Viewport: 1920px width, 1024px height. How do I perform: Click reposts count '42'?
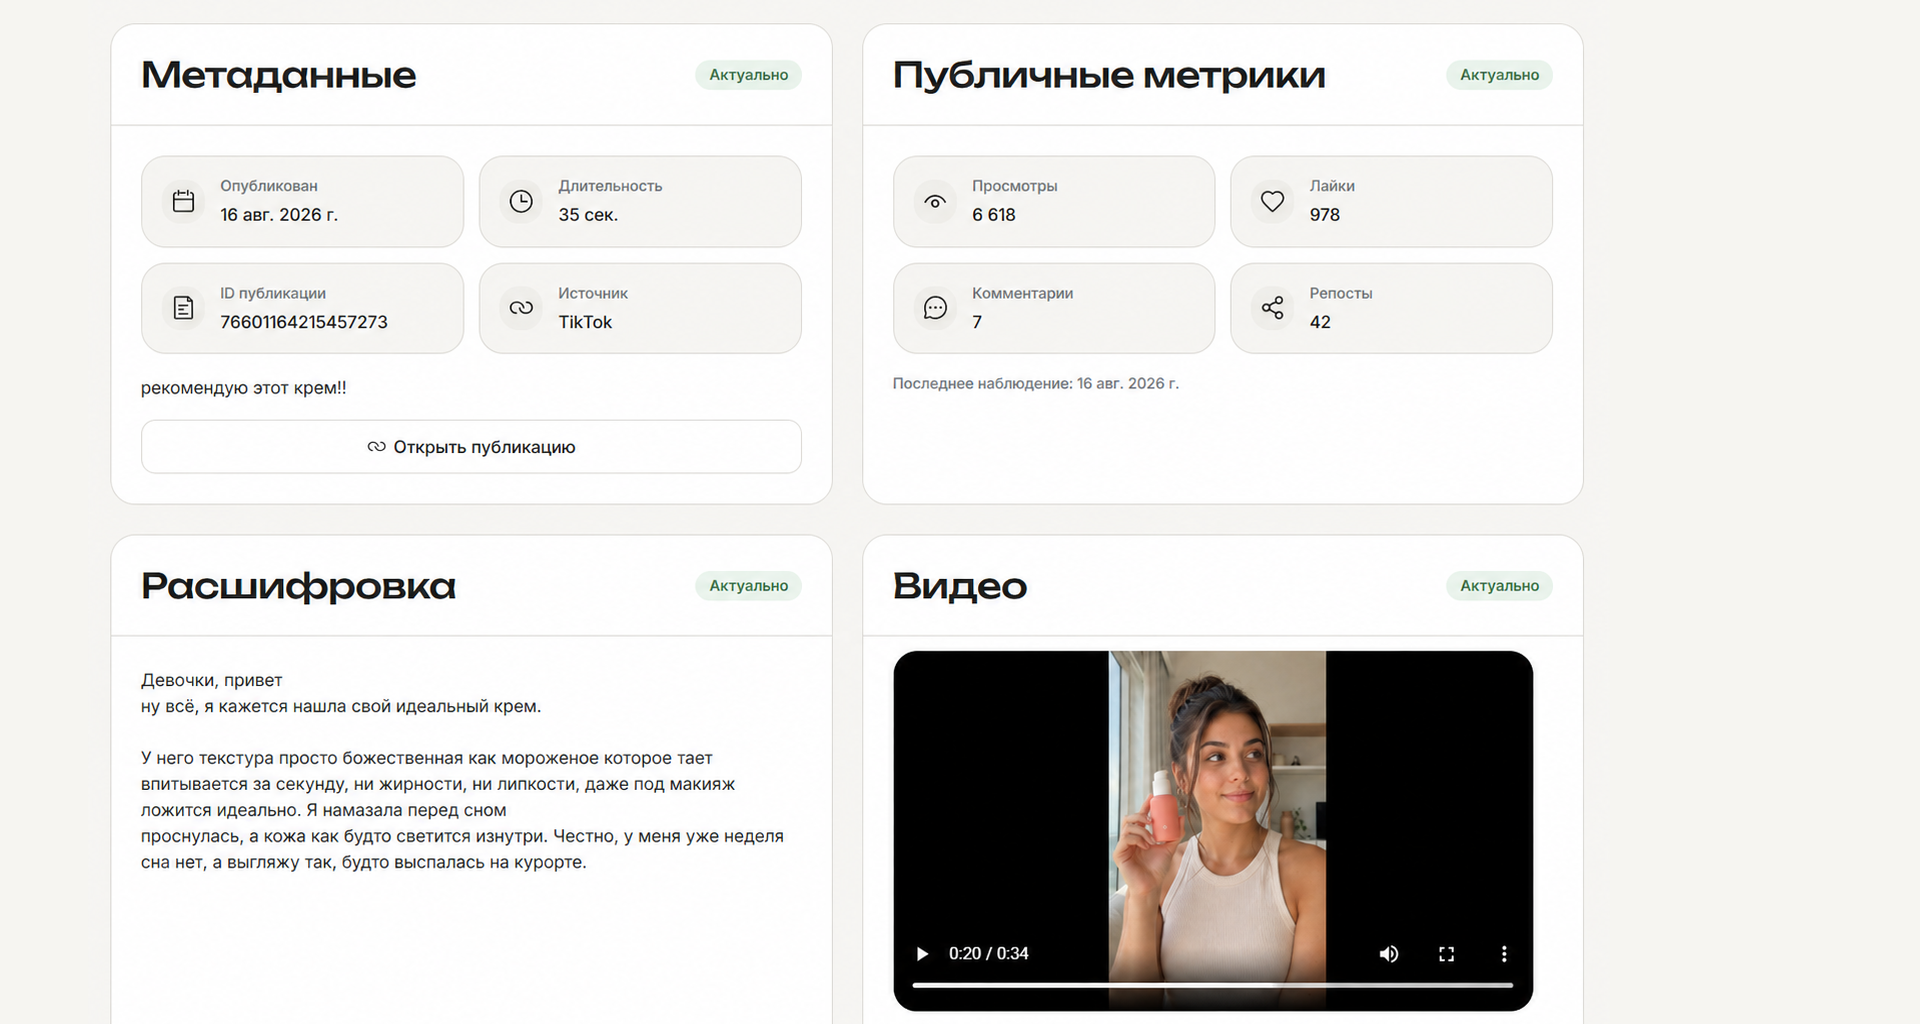coord(1320,322)
